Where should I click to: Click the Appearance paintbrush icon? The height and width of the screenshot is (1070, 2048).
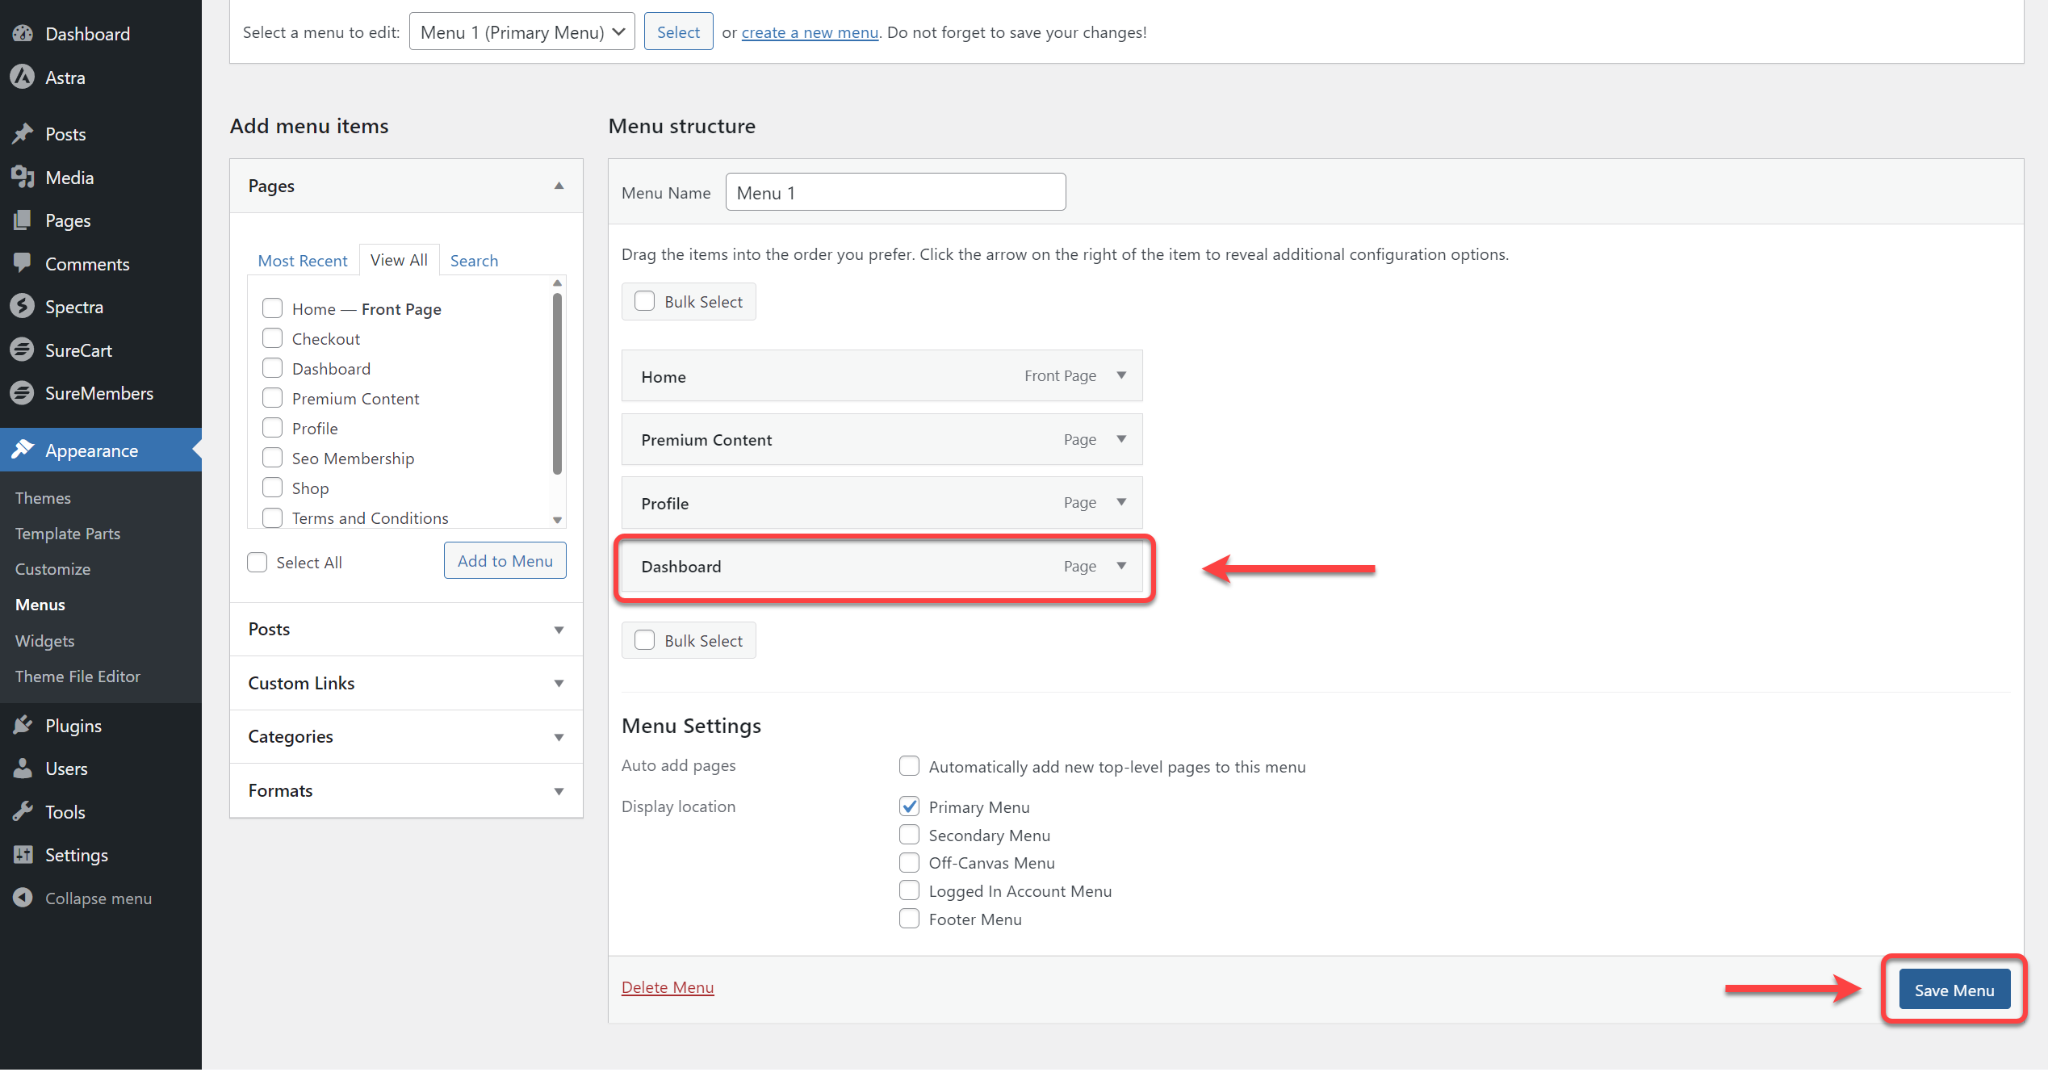click(23, 450)
